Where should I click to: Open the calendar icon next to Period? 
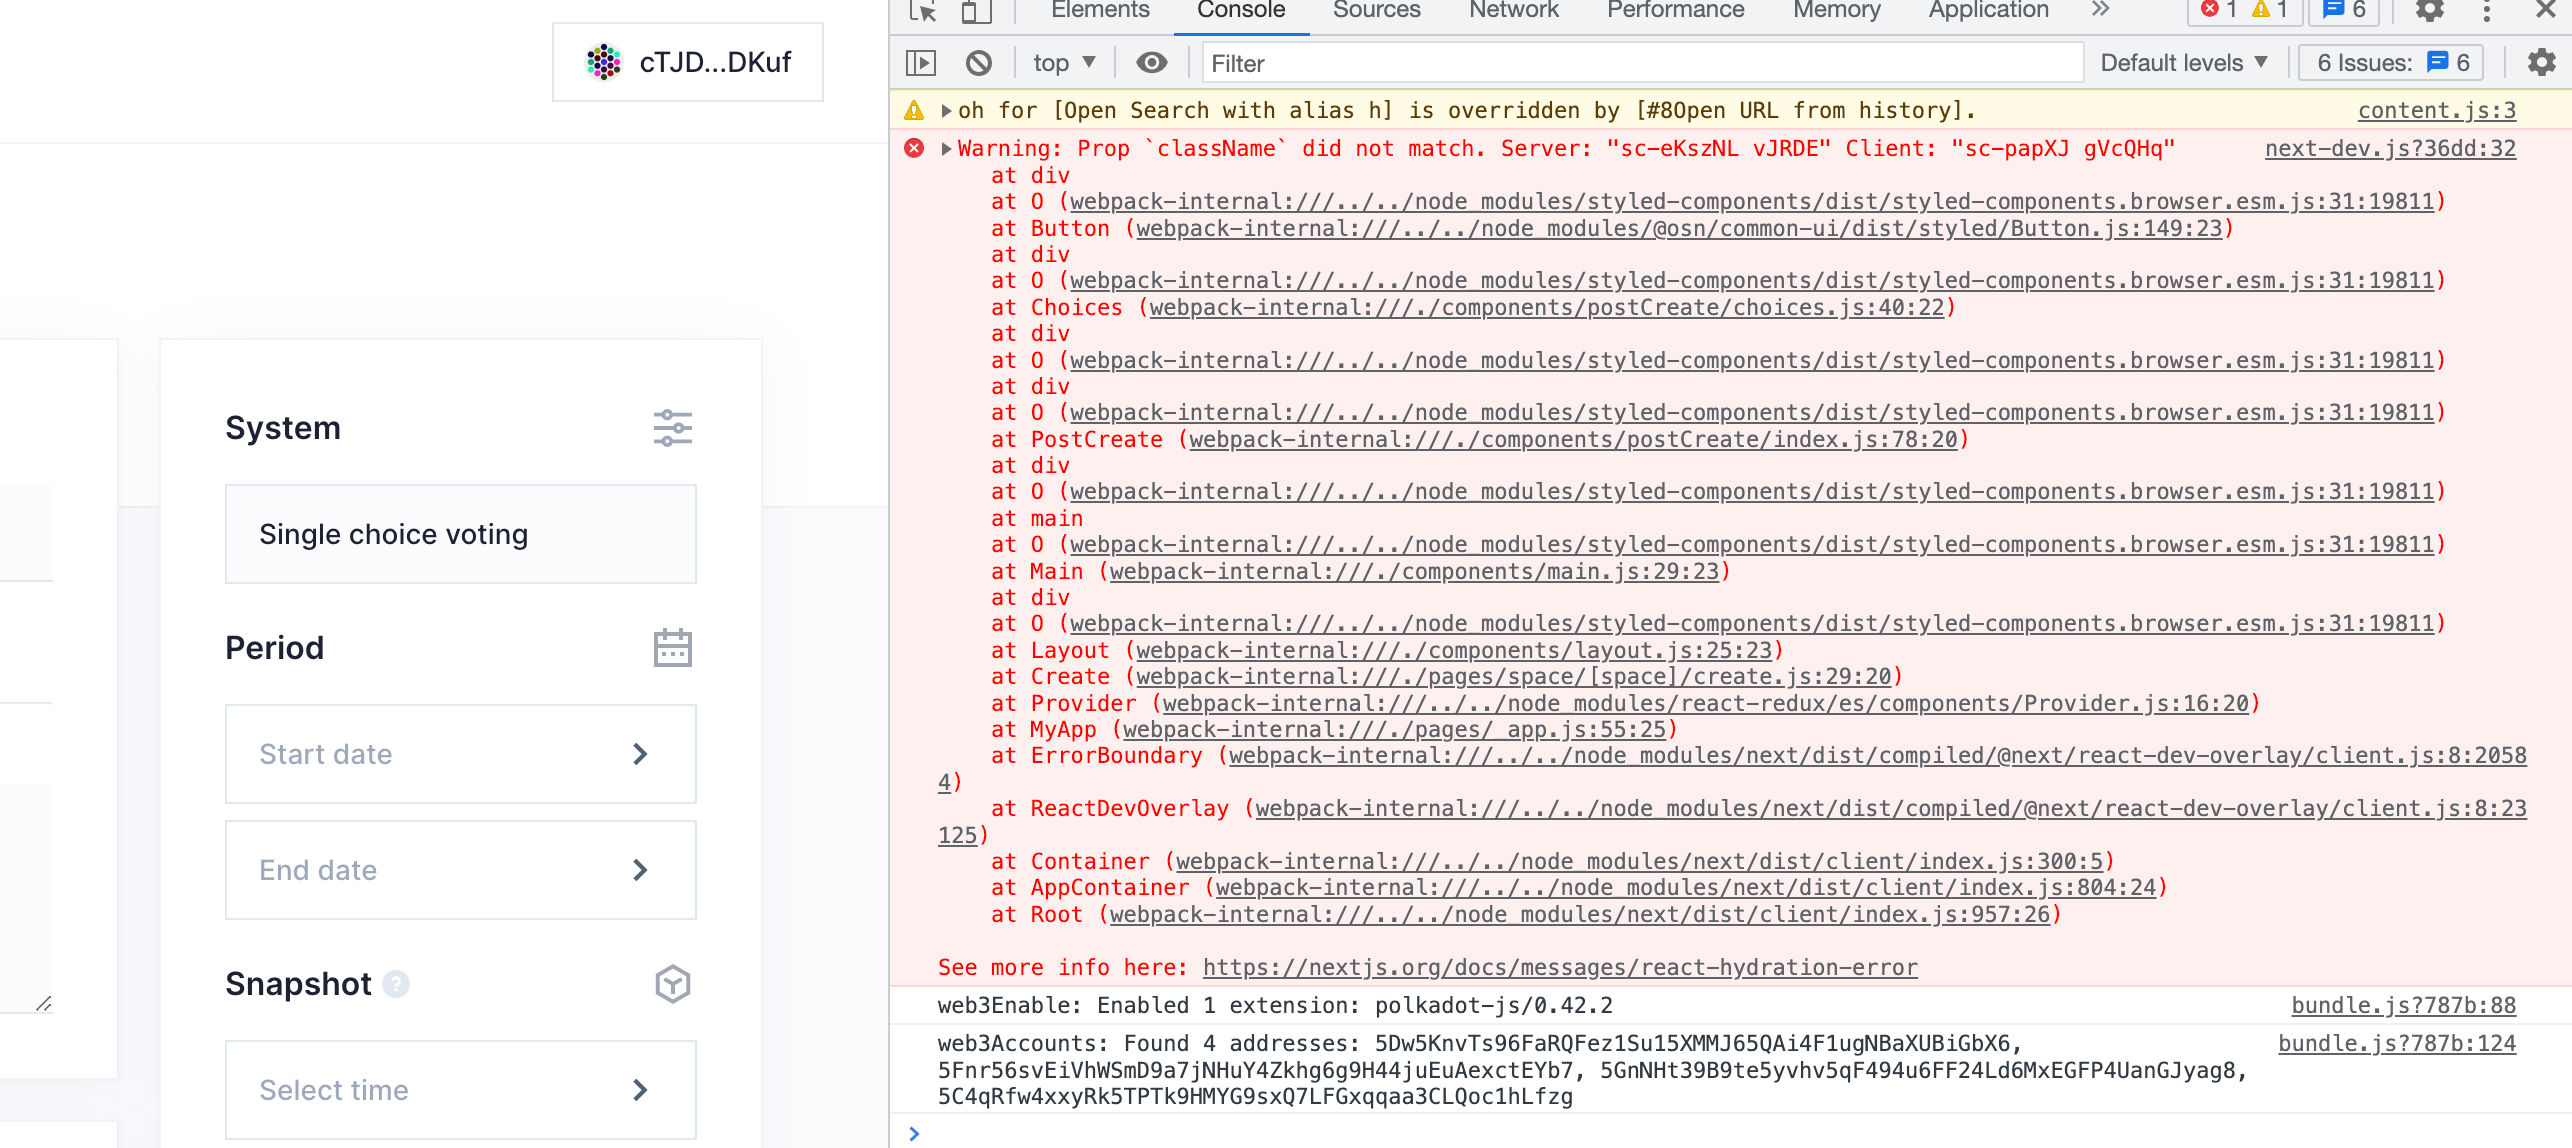click(673, 648)
